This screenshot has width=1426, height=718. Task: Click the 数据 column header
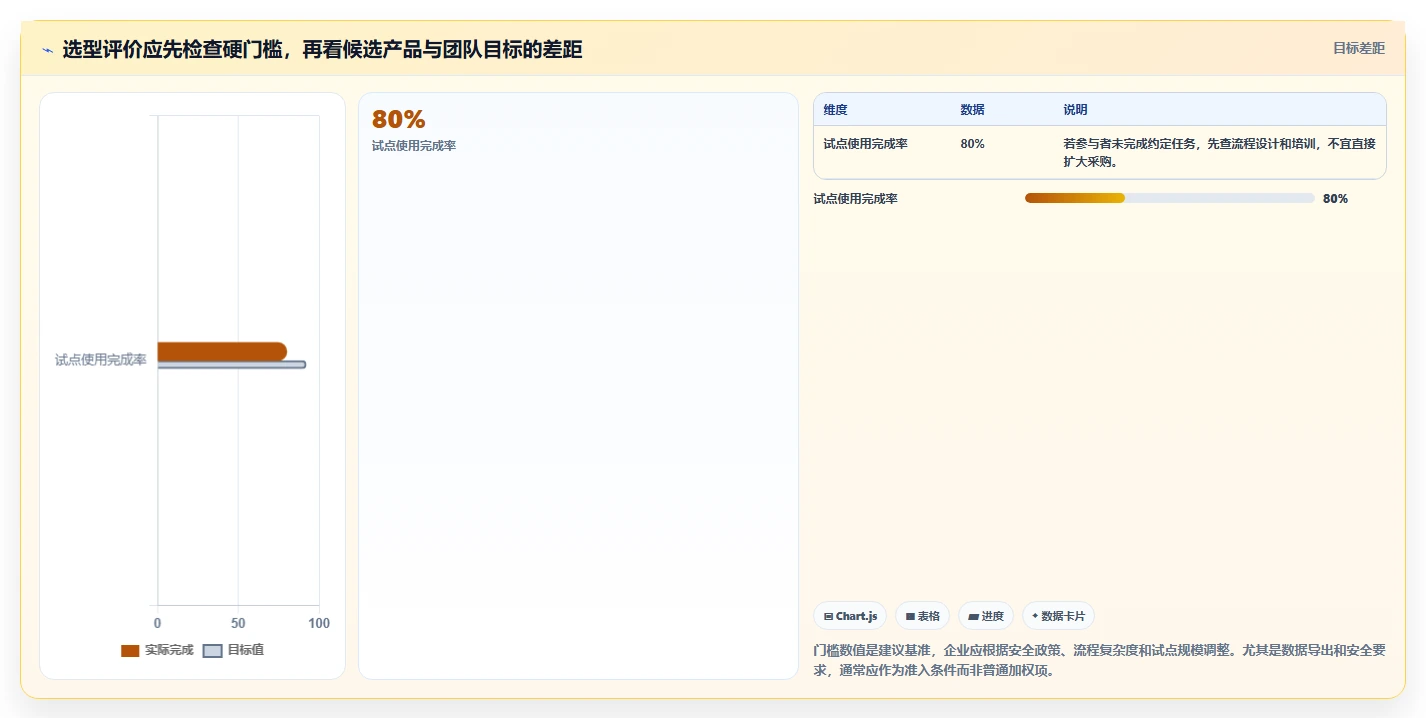click(972, 110)
